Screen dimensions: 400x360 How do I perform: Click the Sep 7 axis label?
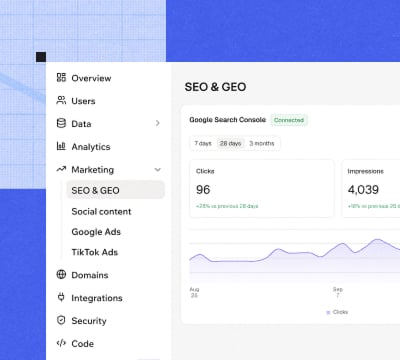coord(338,292)
